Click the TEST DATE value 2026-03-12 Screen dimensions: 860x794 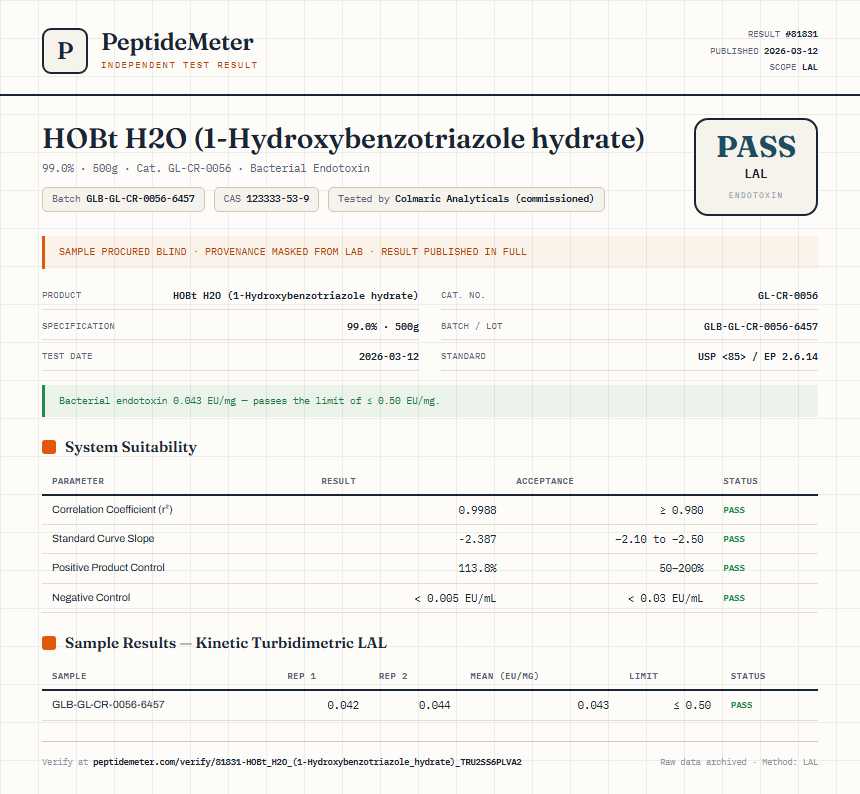click(388, 356)
